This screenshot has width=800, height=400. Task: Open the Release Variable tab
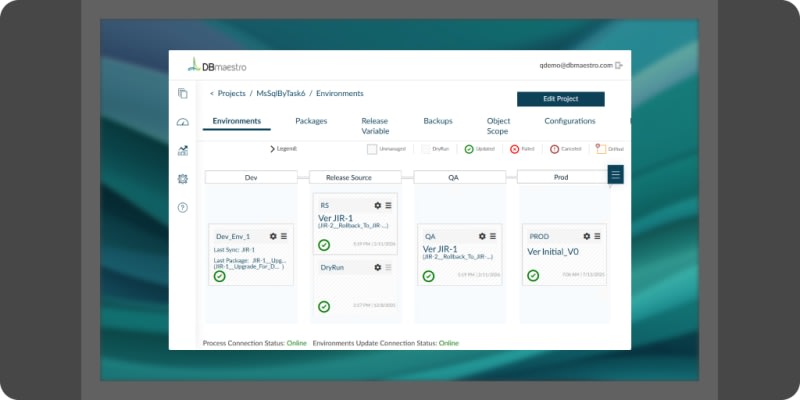[375, 126]
